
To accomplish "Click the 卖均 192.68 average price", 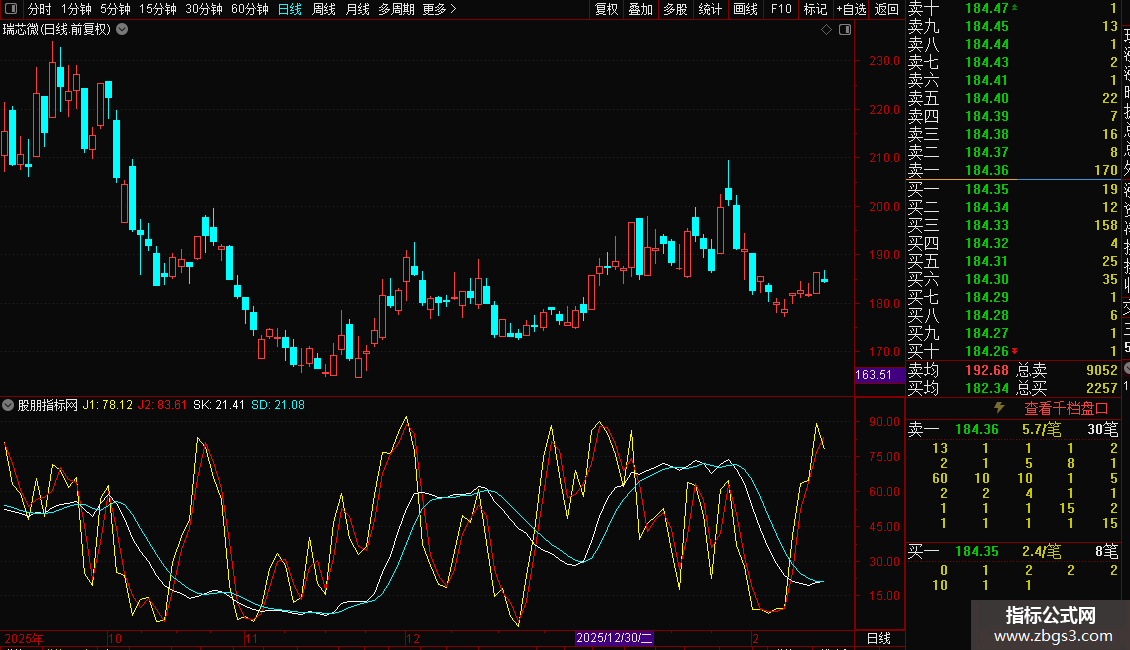I will pos(958,370).
